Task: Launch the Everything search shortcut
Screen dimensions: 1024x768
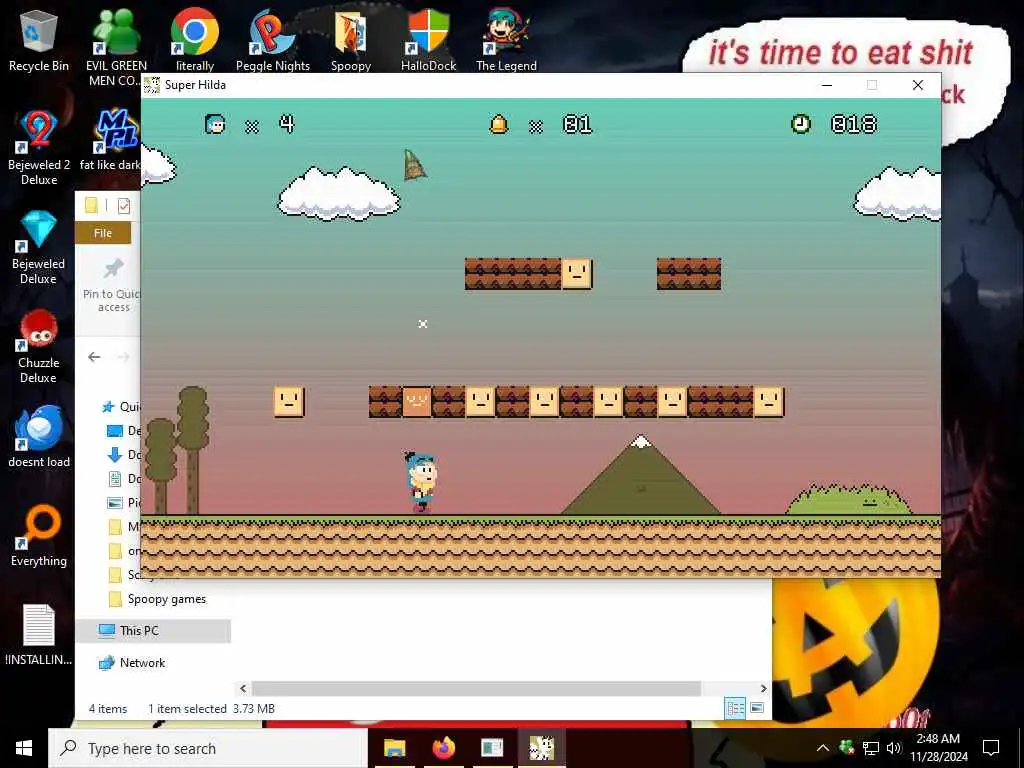Action: tap(39, 536)
